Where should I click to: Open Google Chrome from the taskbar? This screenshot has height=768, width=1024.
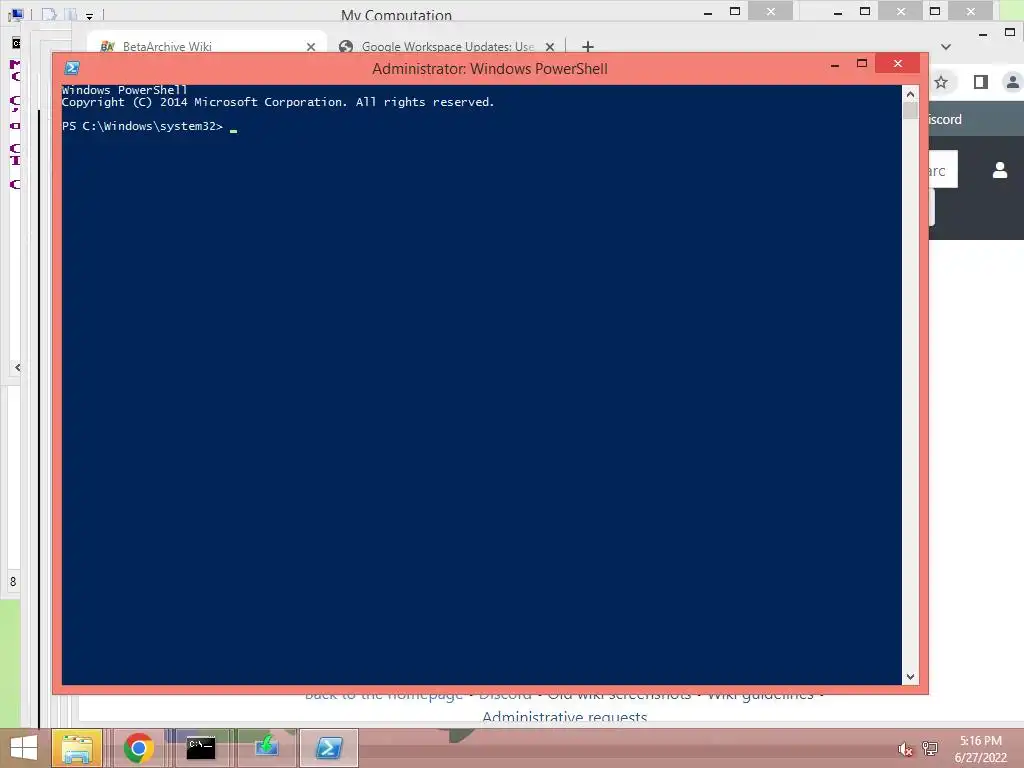click(x=138, y=748)
